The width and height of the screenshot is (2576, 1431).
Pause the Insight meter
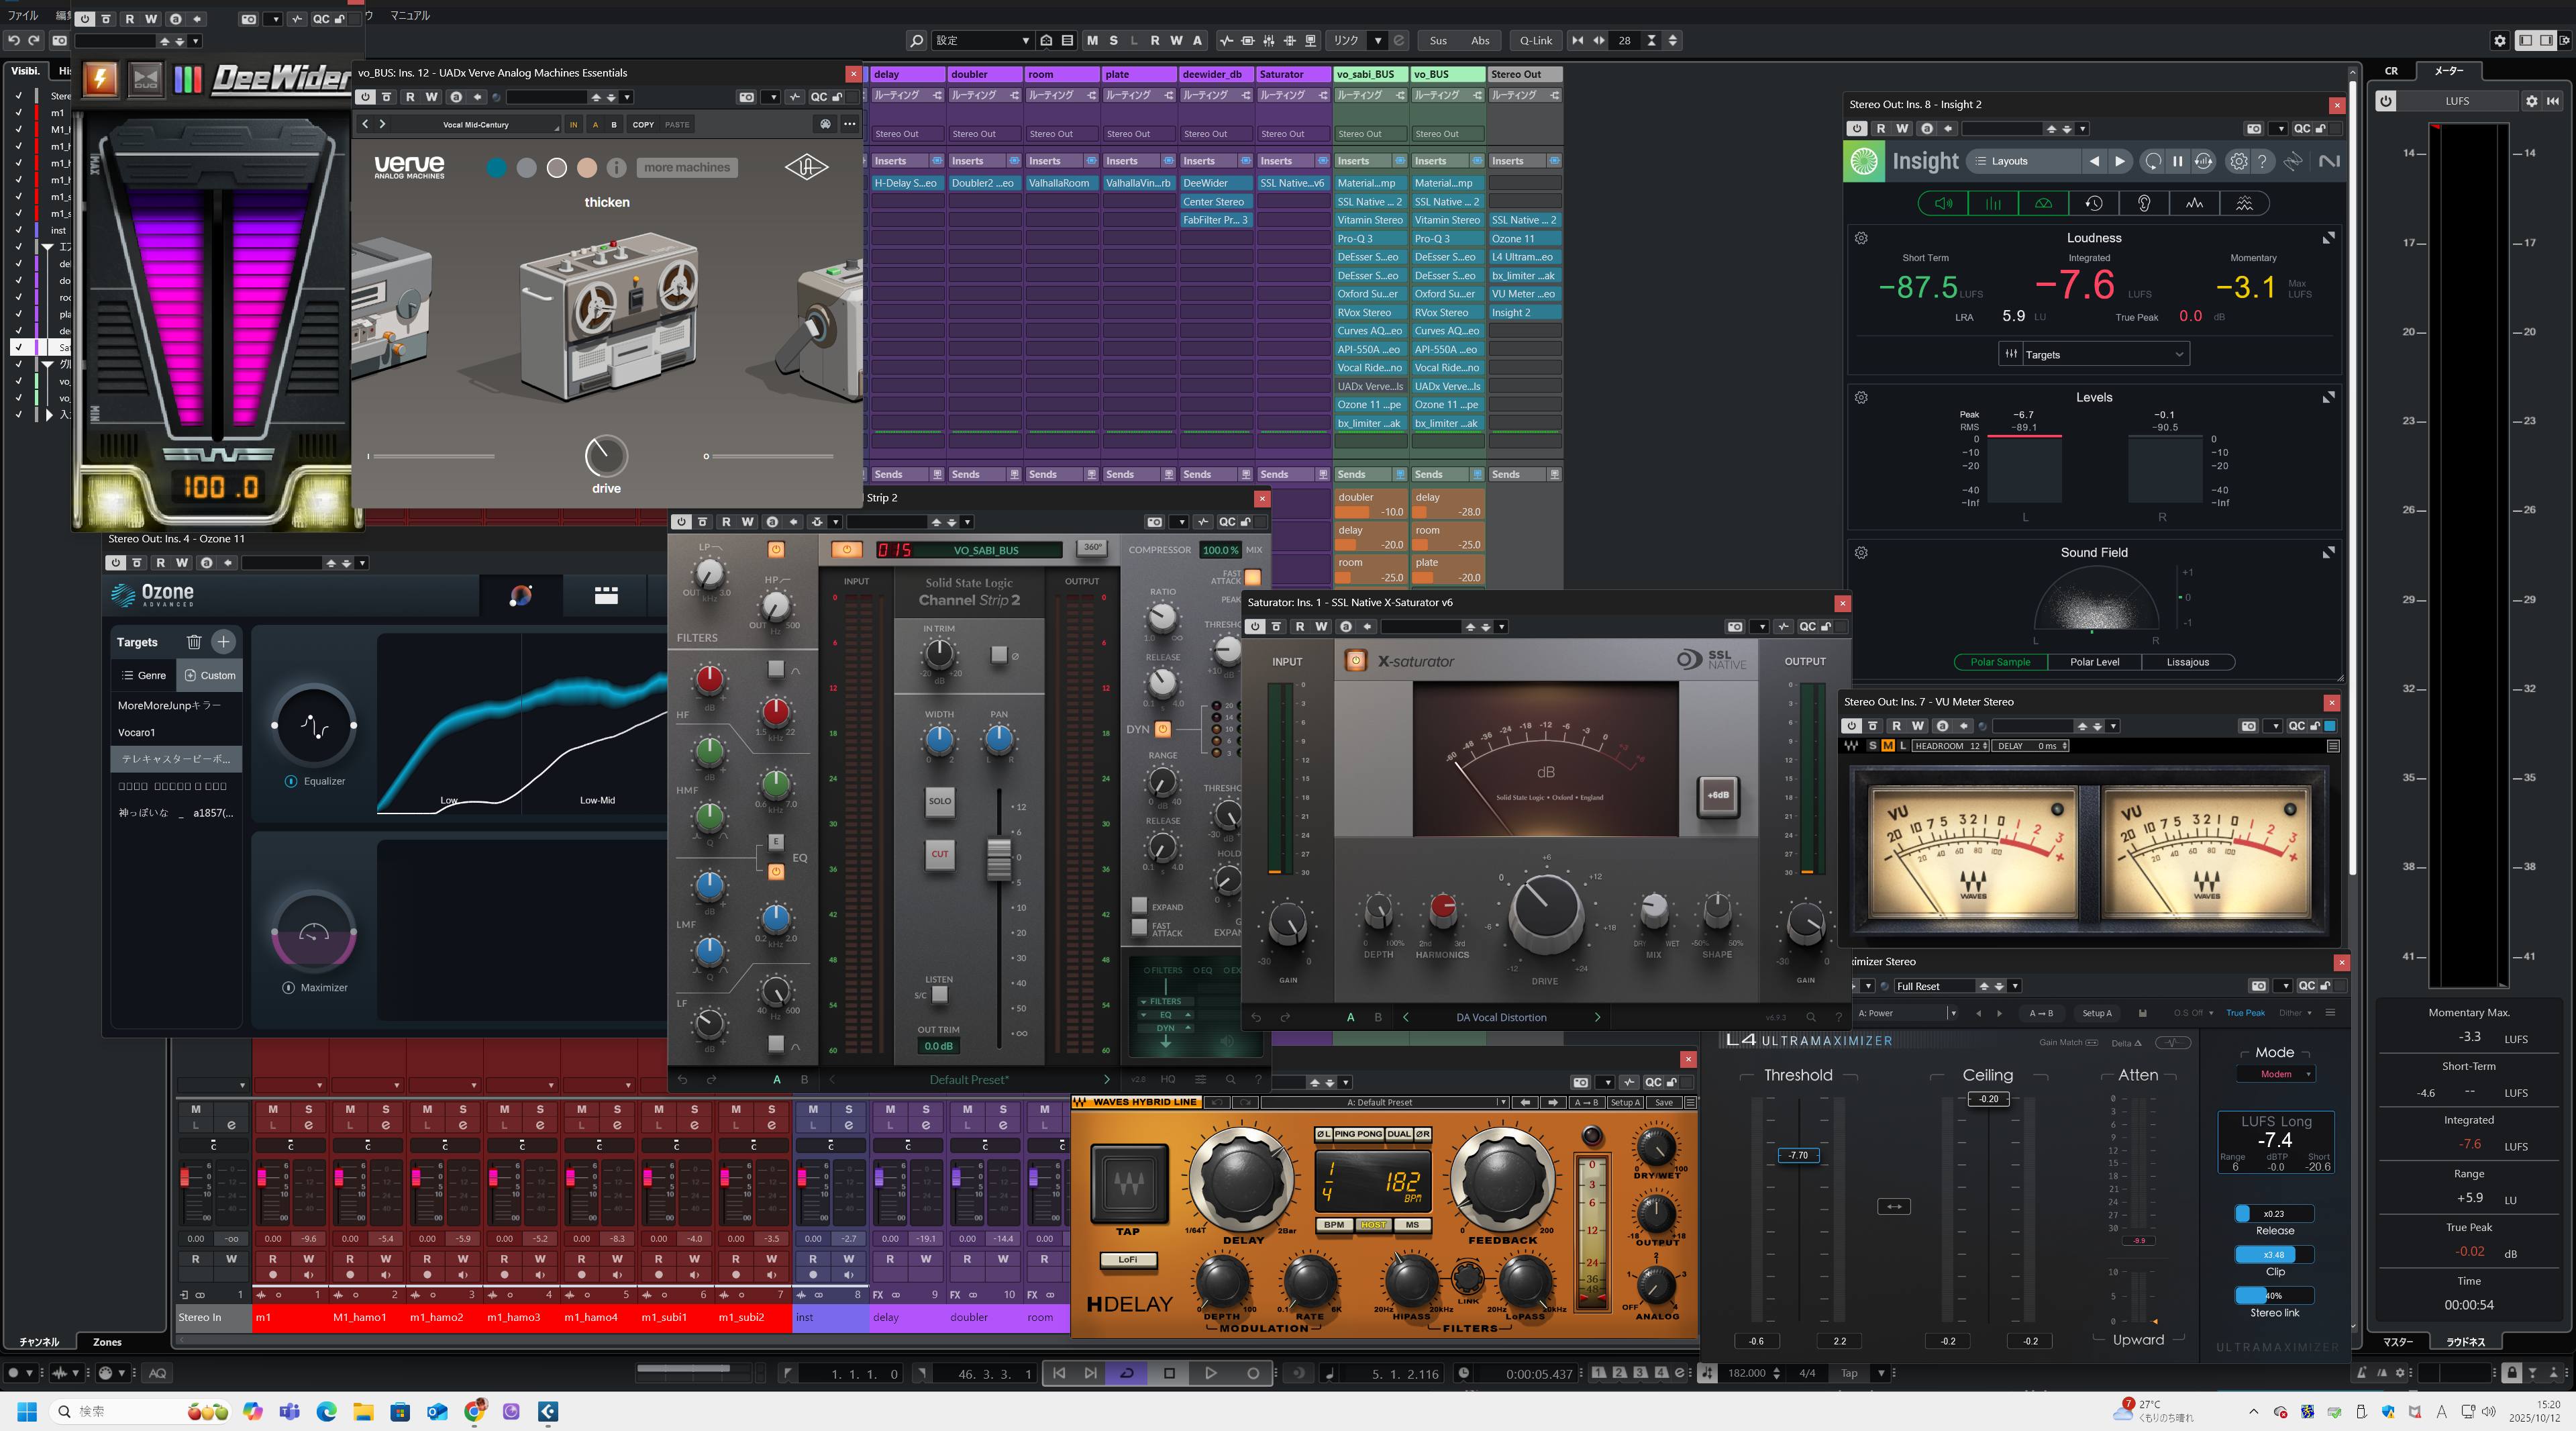(2177, 161)
